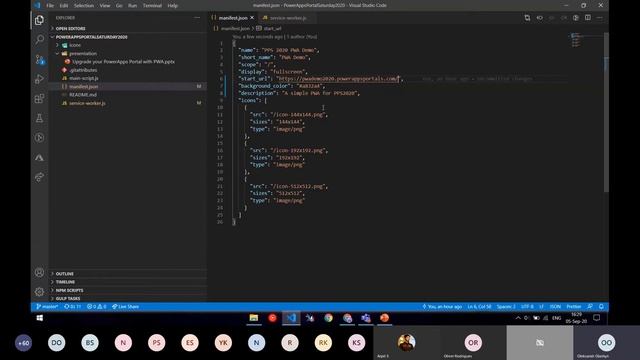Click Spaces: 2 indentation setting
Screen dimensions: 640x360
point(506,307)
